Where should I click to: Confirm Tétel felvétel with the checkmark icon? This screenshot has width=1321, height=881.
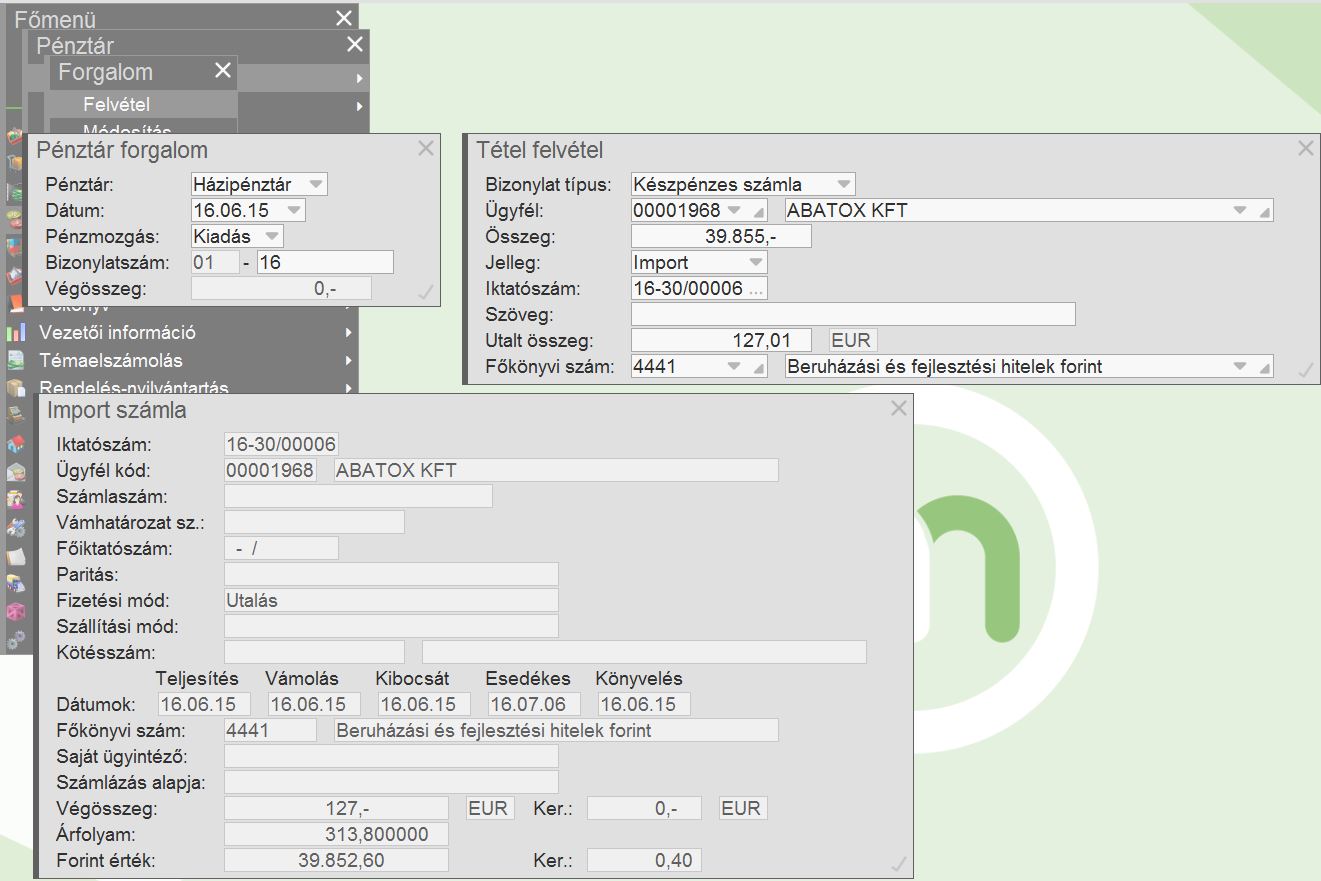coord(1304,370)
